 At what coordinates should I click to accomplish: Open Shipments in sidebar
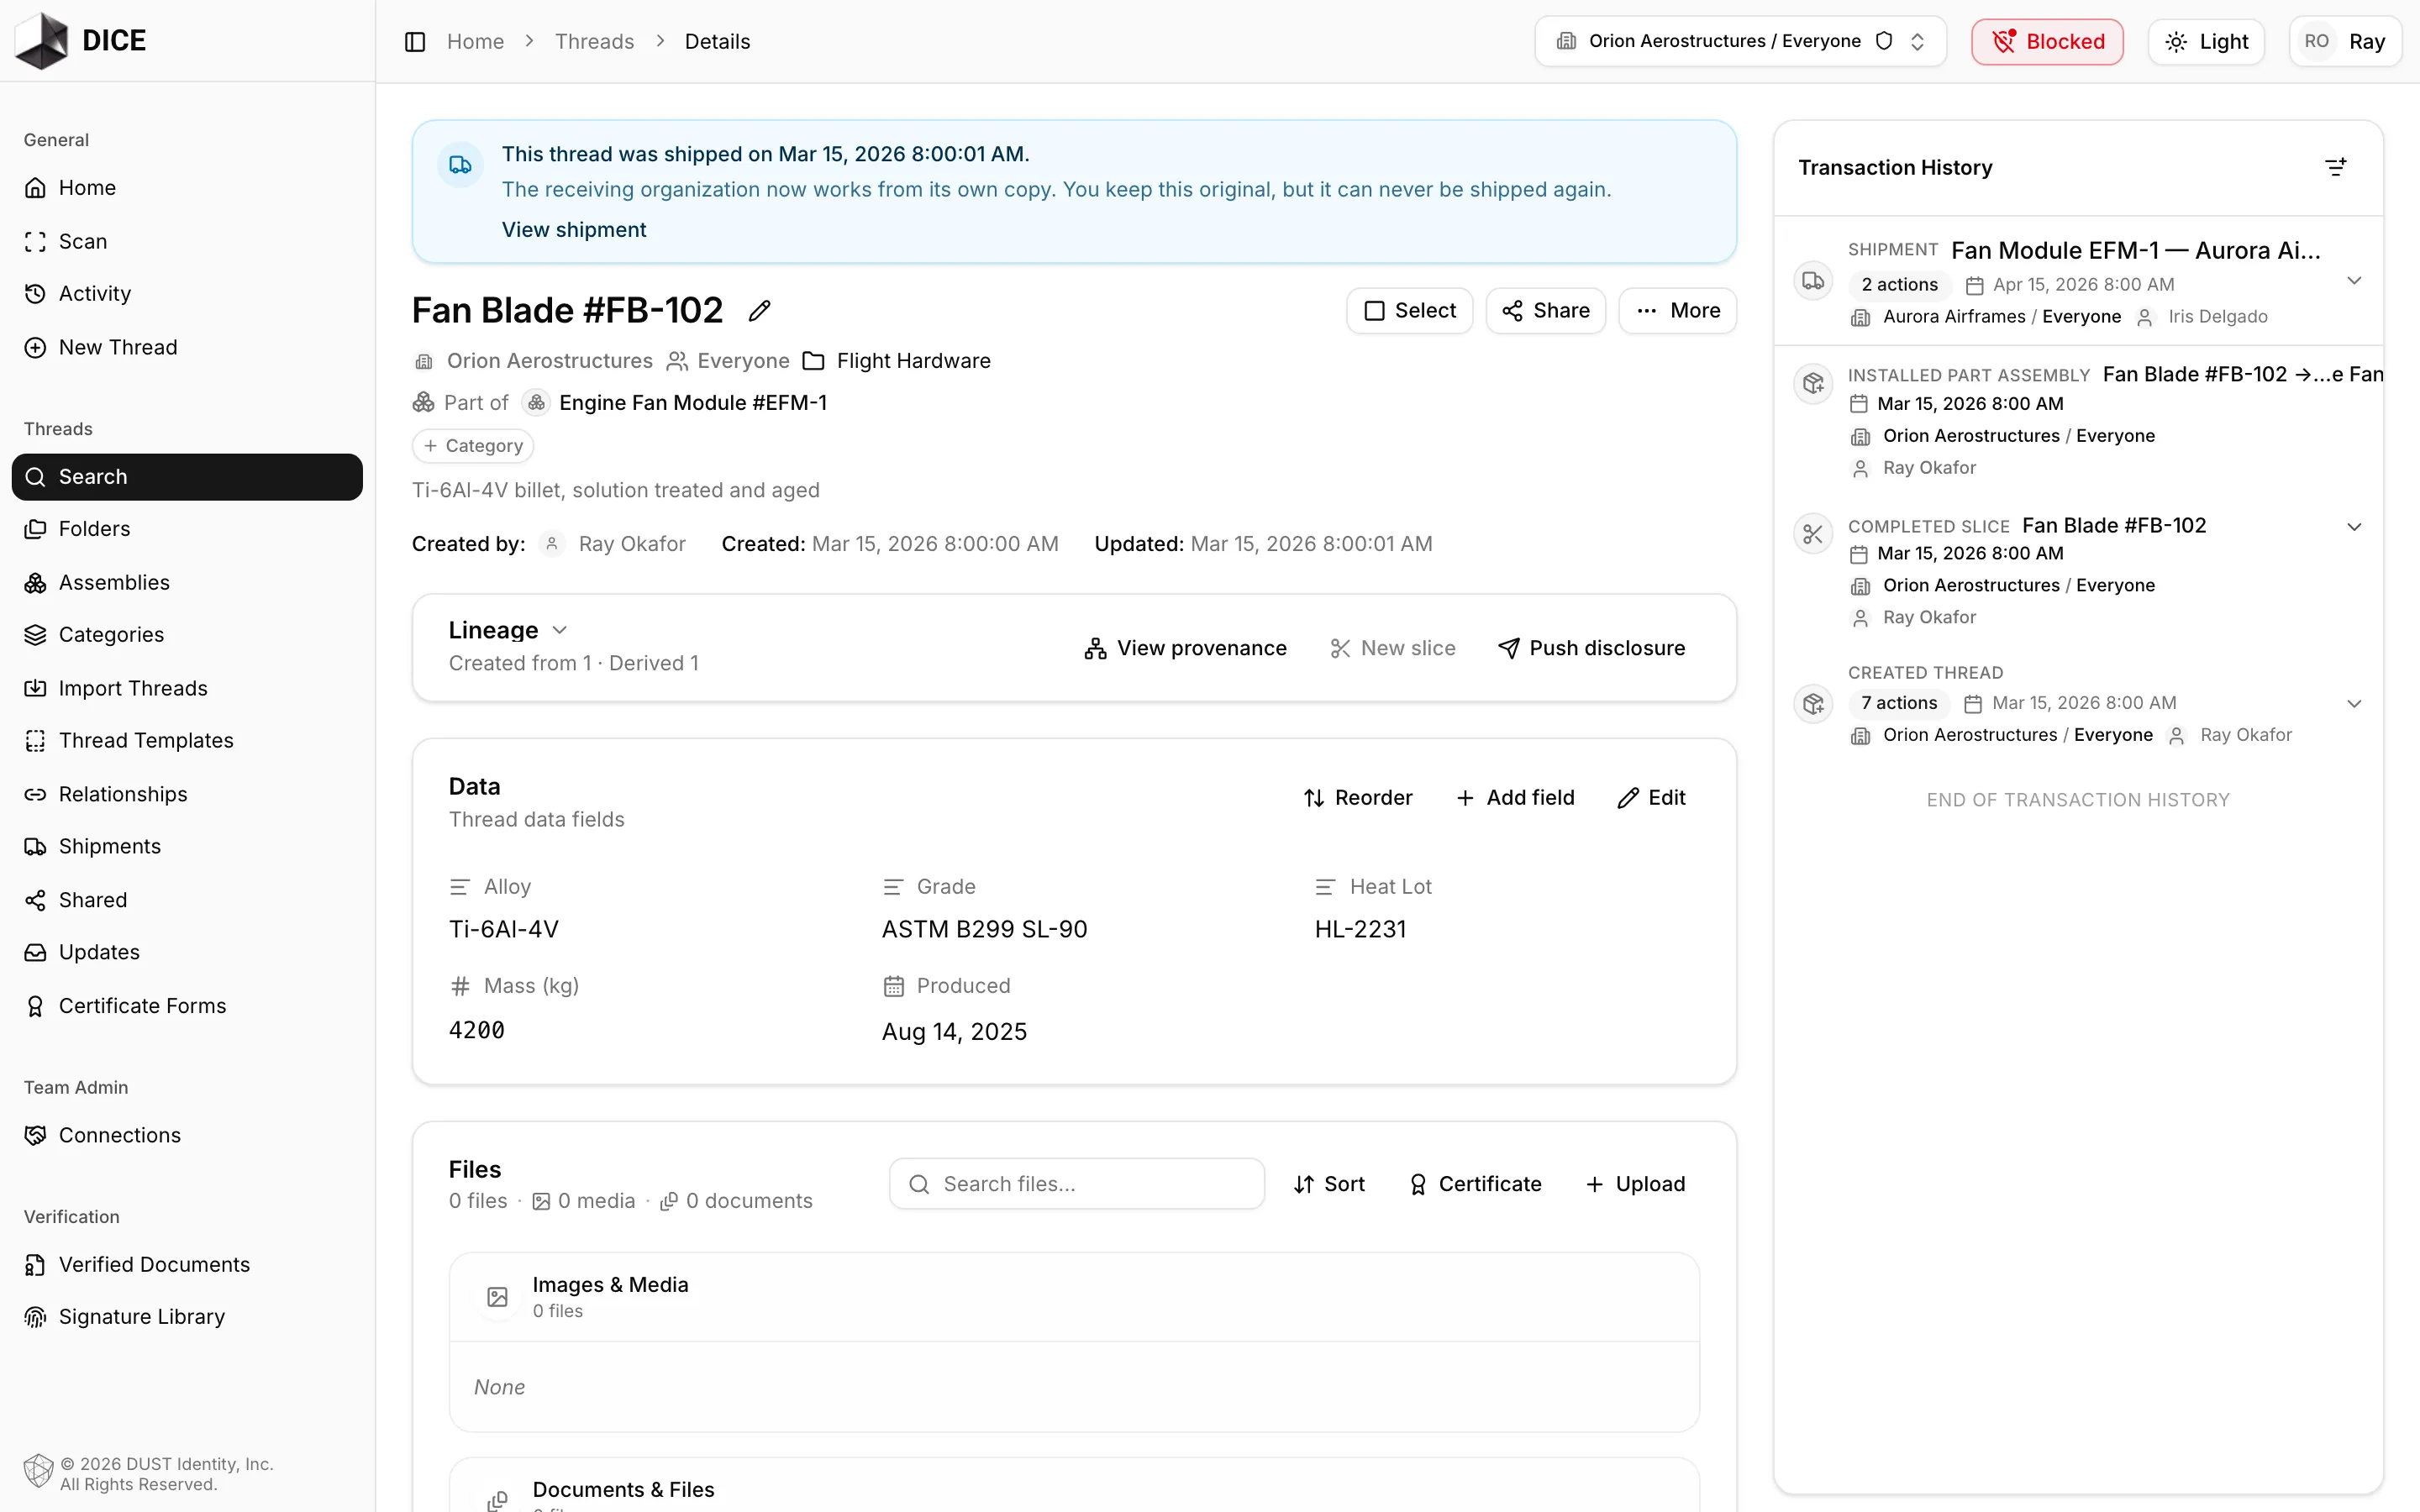click(x=187, y=846)
